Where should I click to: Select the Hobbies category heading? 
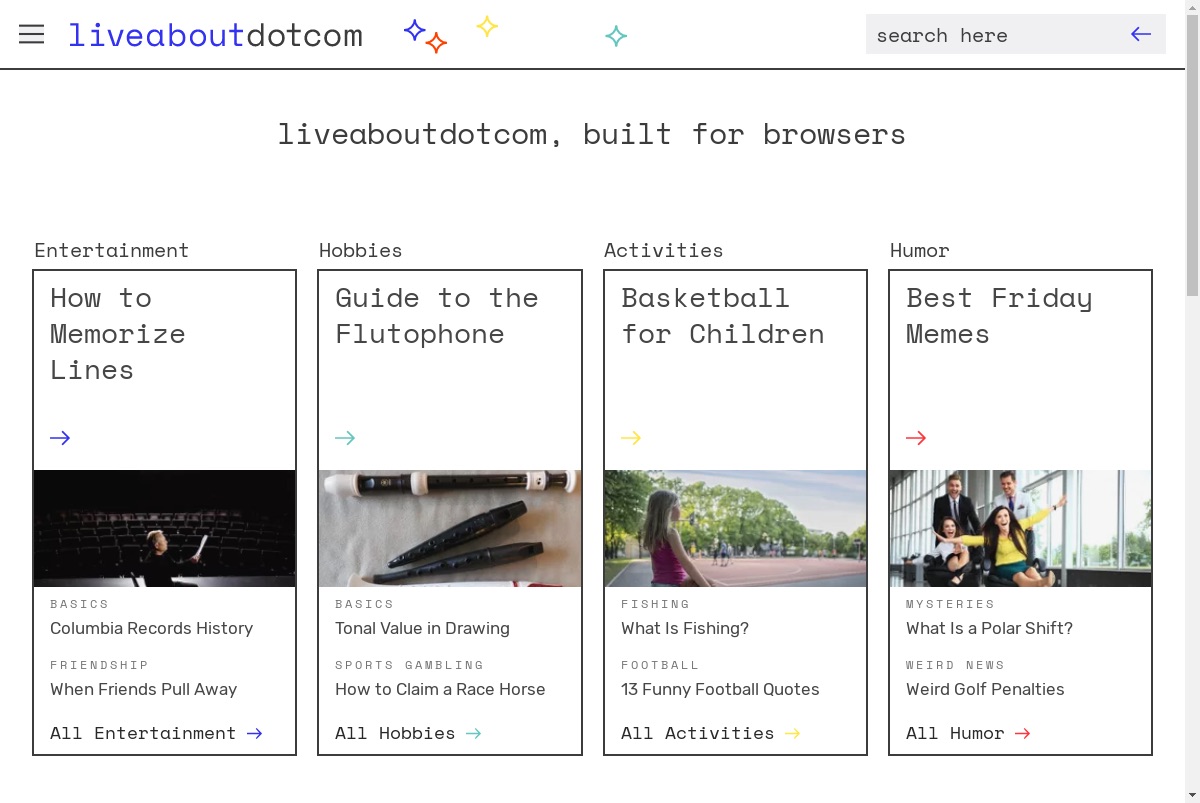(360, 251)
